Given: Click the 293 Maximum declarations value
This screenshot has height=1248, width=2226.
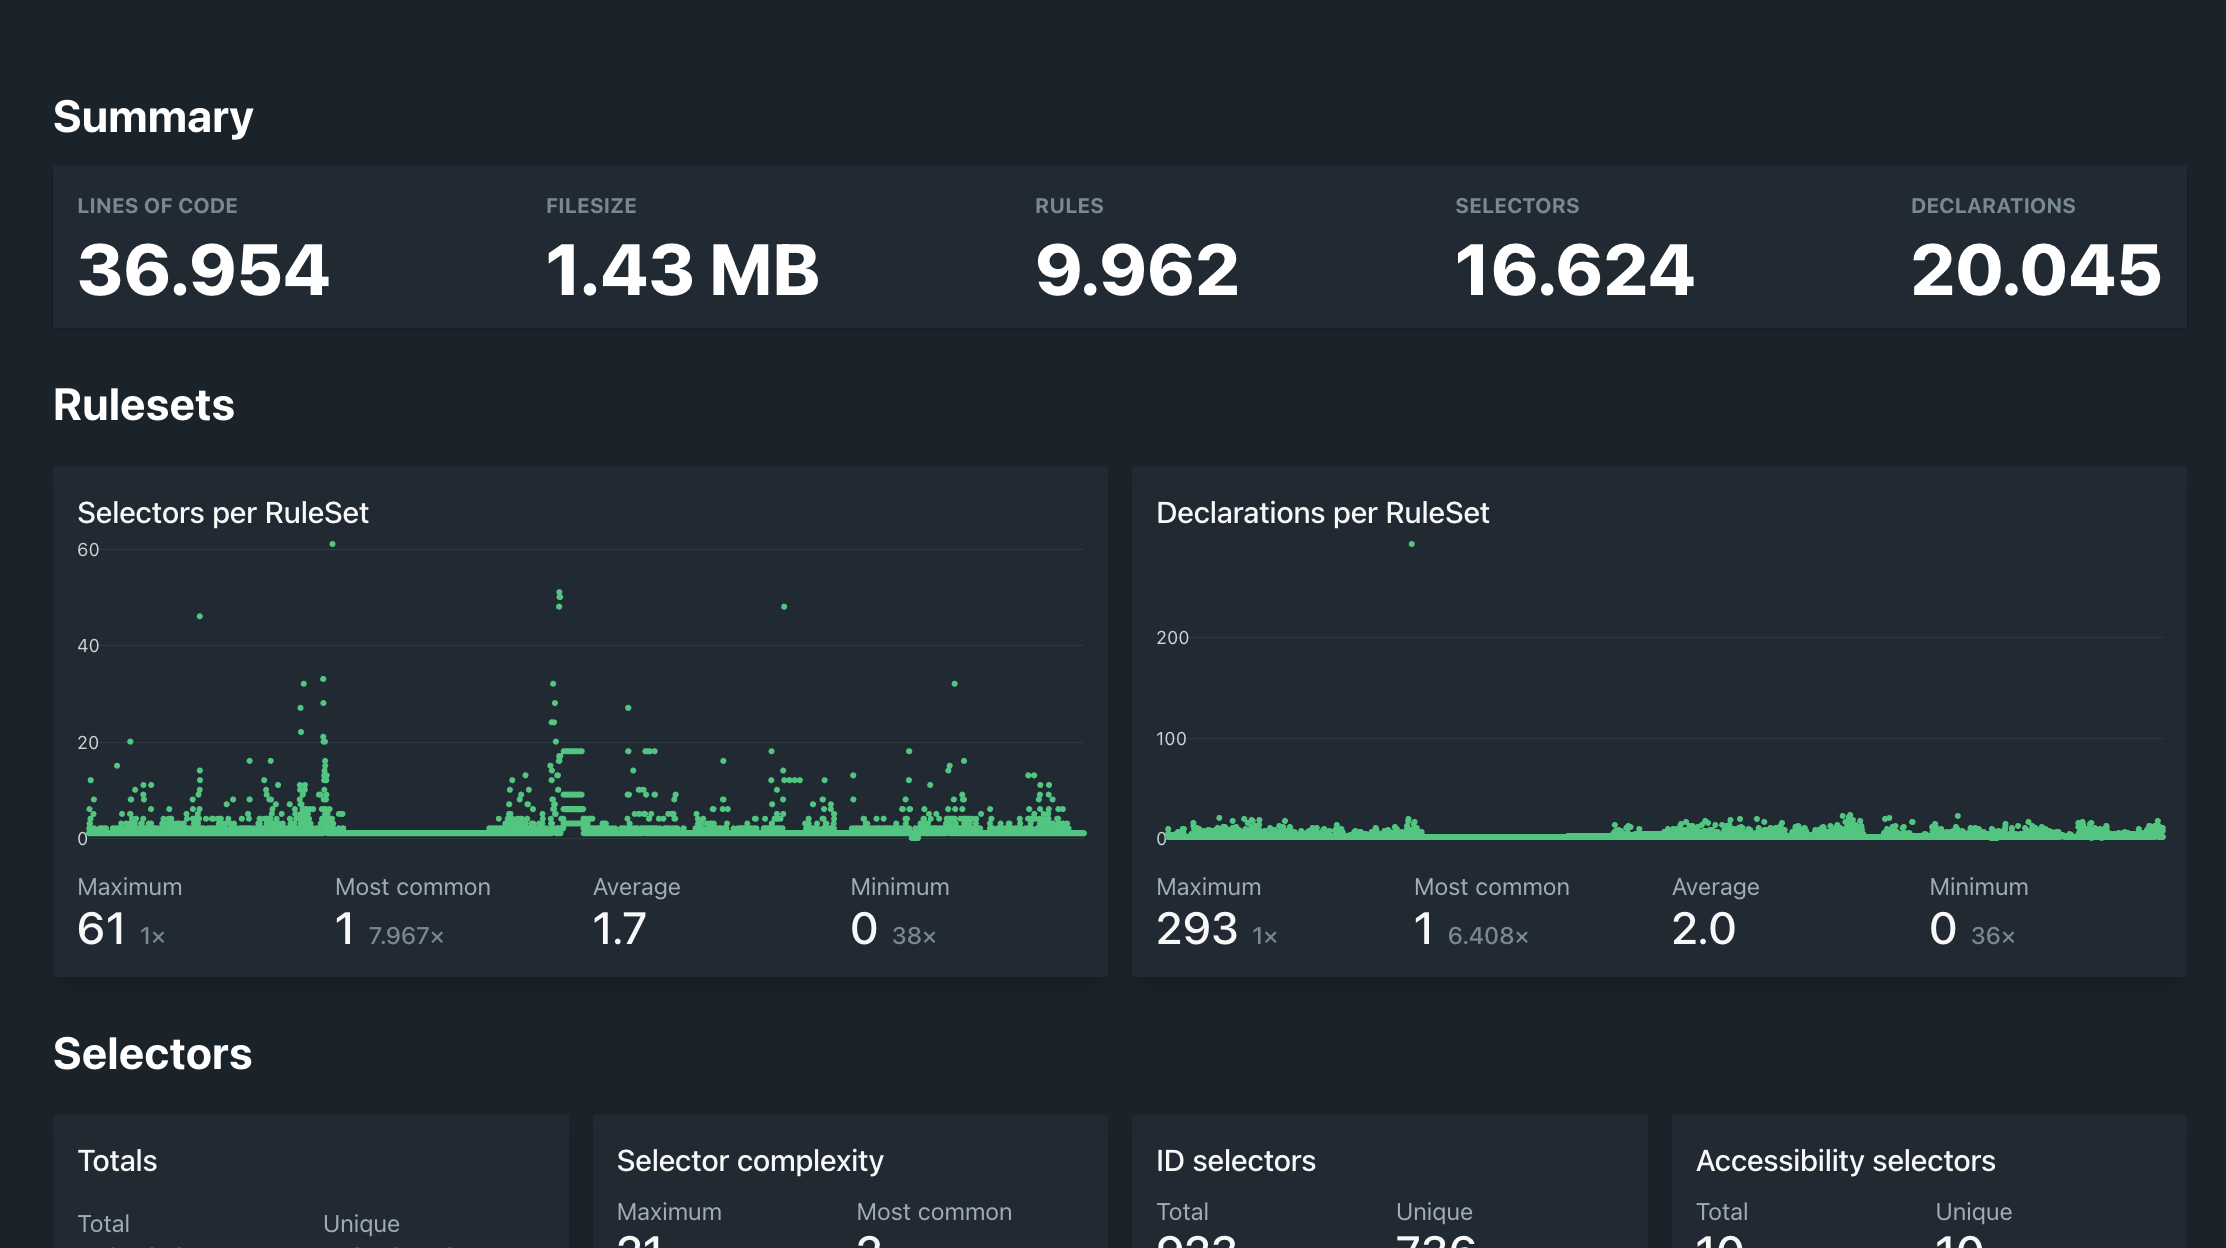Looking at the screenshot, I should coord(1197,928).
